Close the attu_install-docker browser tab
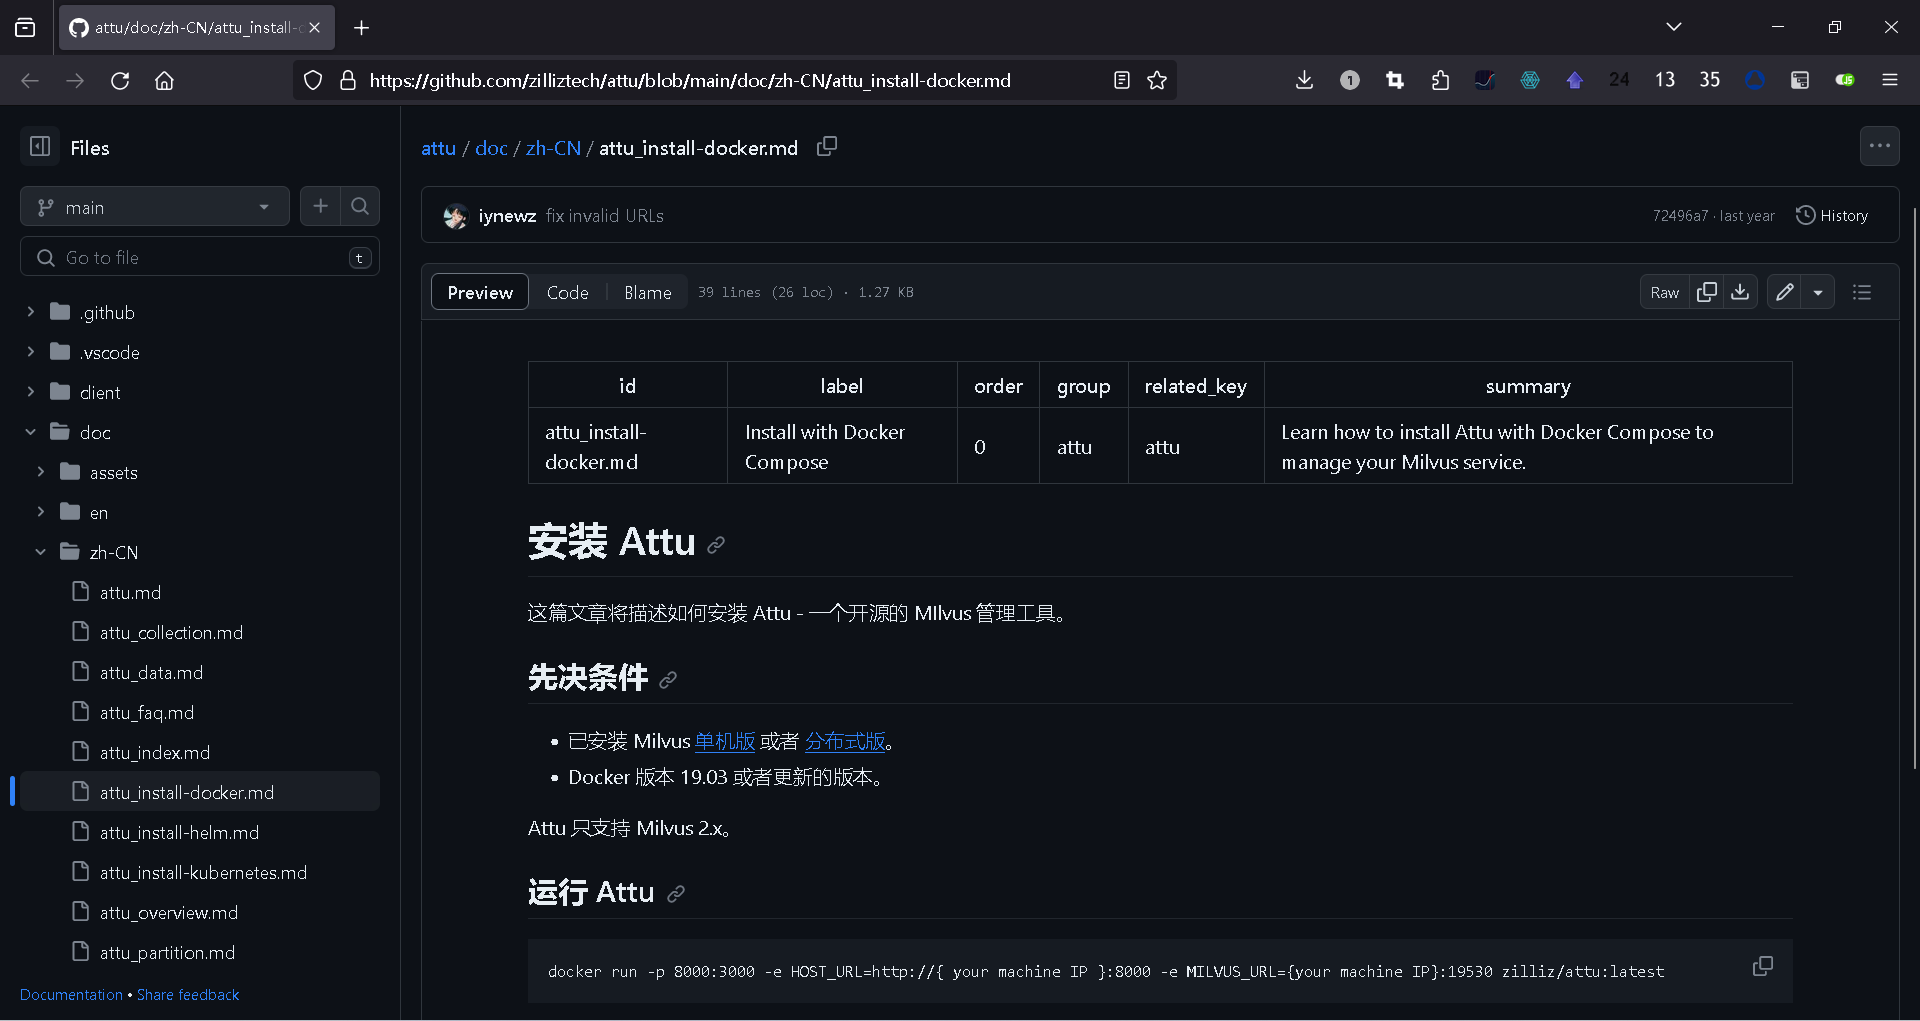The width and height of the screenshot is (1920, 1021). (314, 28)
